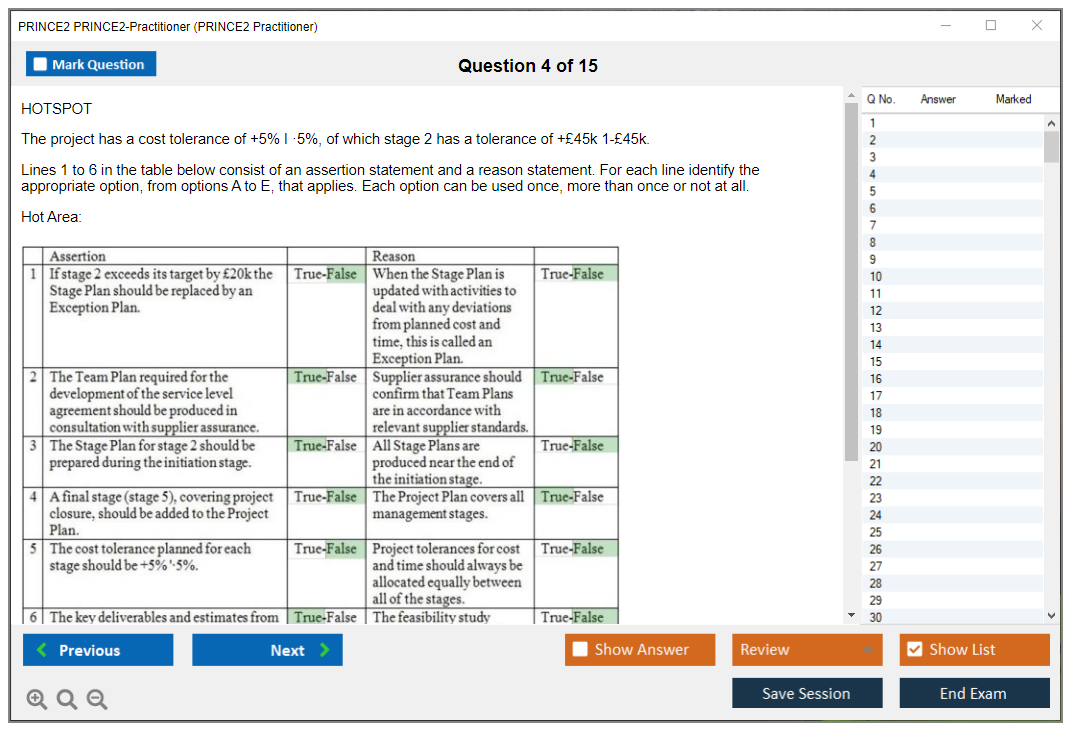1075x735 pixels.
Task: Select False for reason in line 3
Action: [x=588, y=446]
